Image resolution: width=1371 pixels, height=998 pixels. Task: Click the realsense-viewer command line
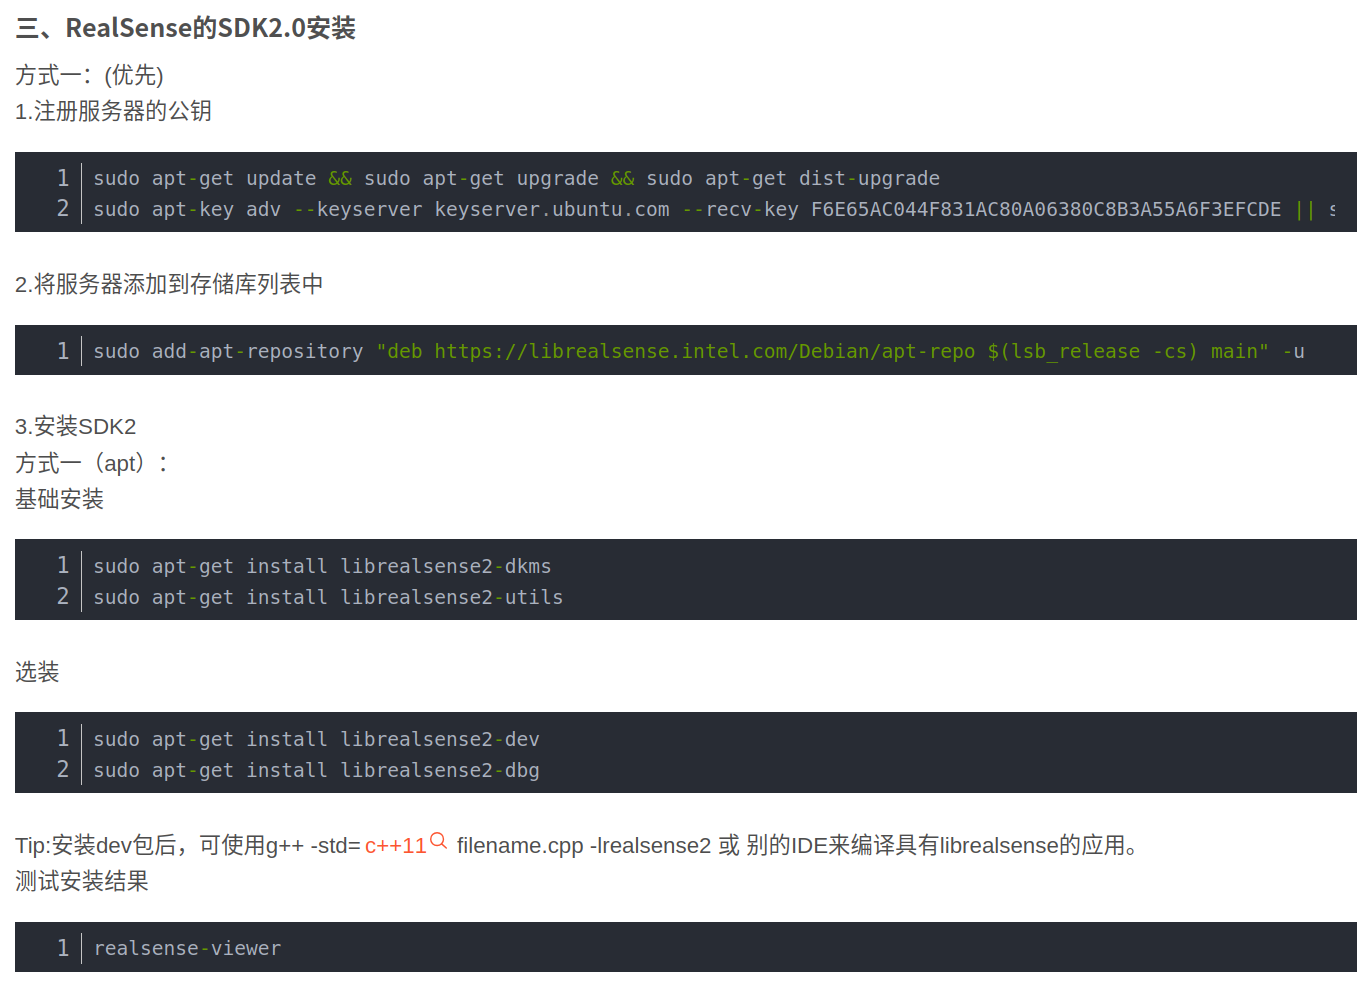[x=187, y=948]
